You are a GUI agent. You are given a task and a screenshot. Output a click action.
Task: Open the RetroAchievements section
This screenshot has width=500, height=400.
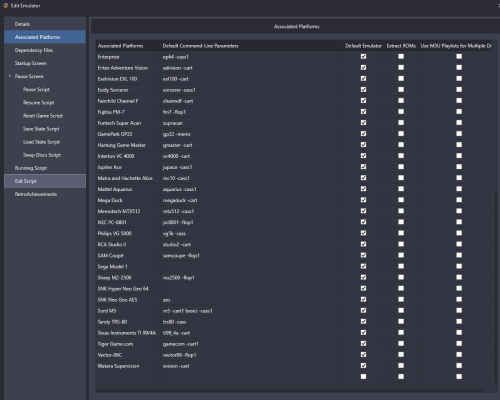[45, 194]
